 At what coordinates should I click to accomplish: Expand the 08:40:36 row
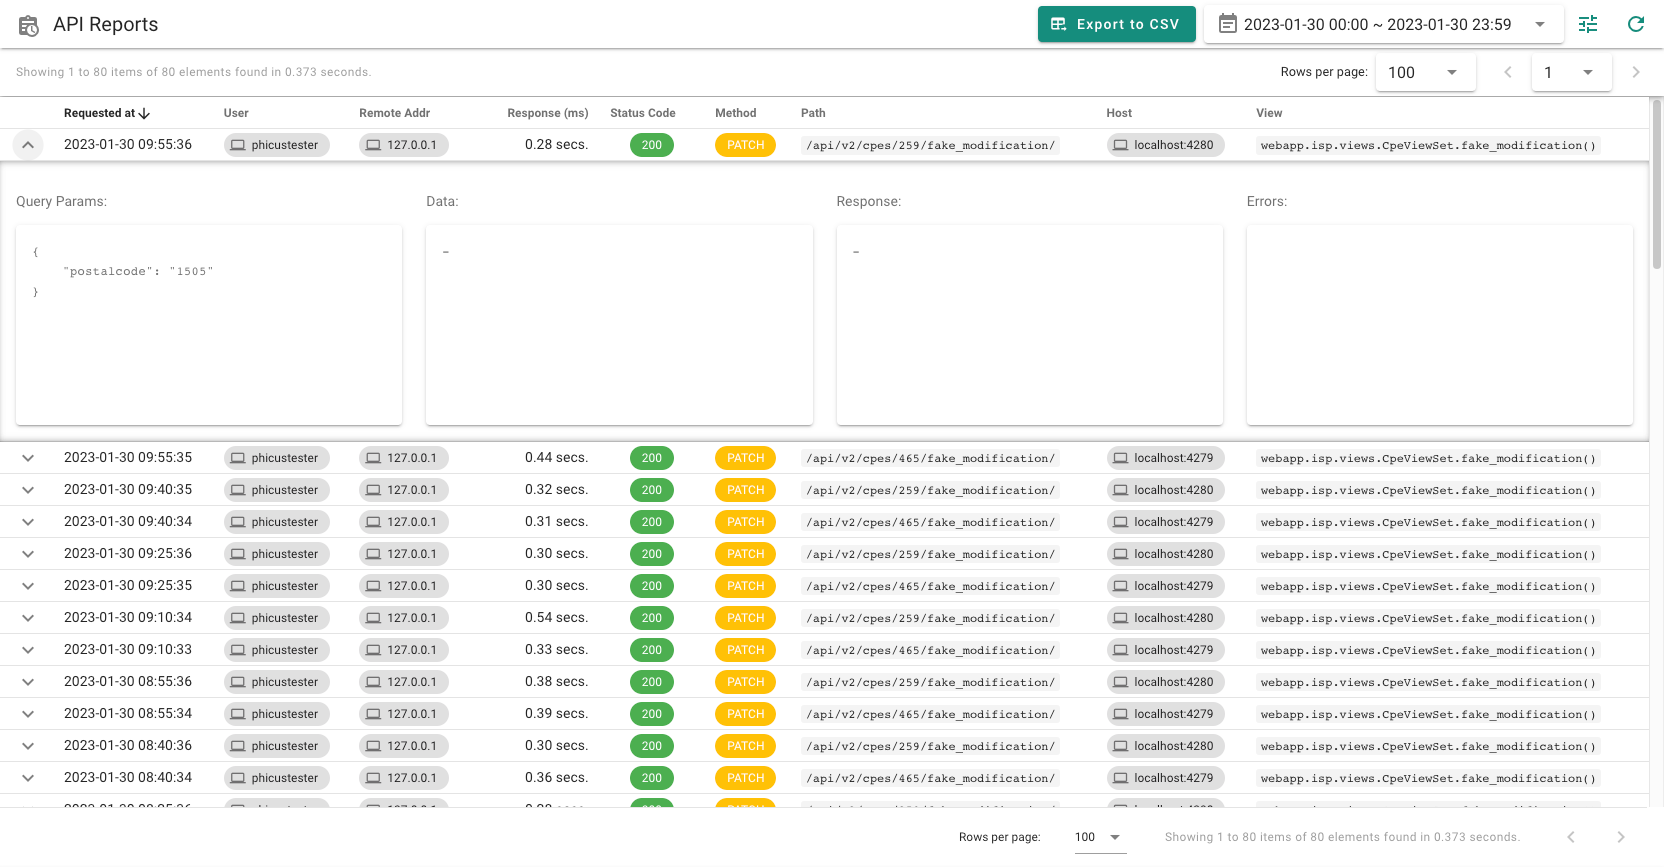coord(28,746)
